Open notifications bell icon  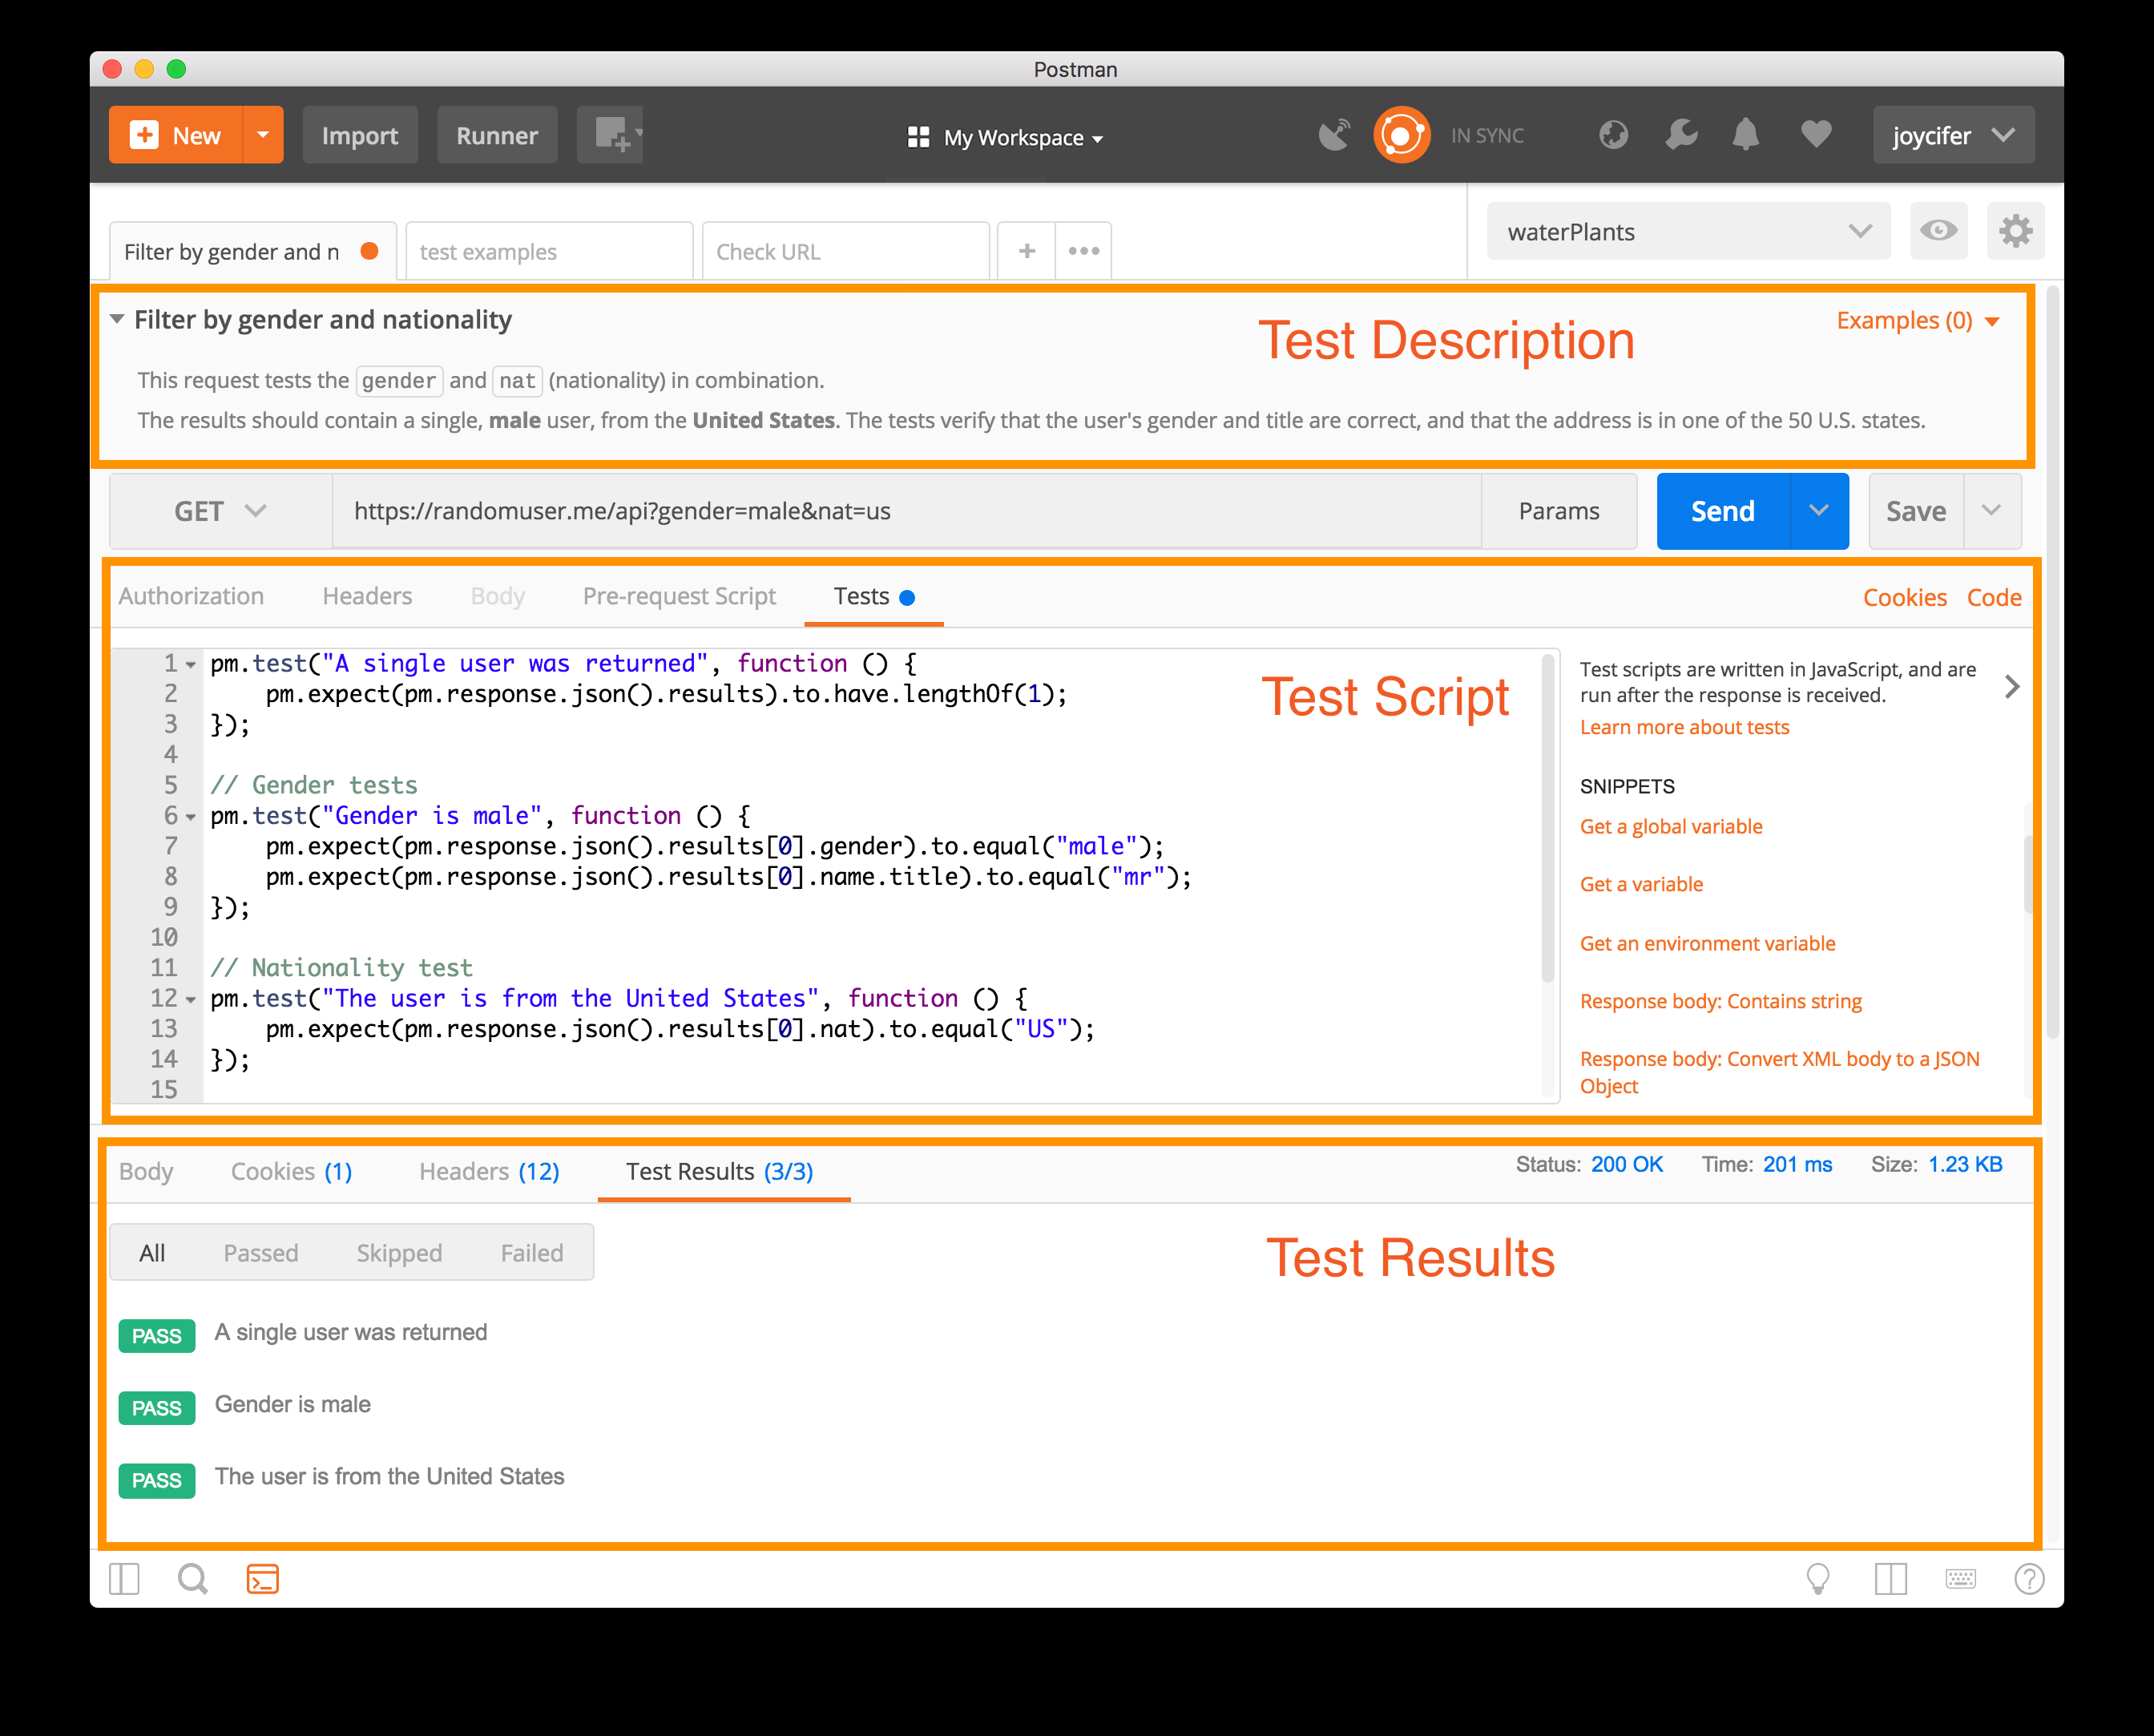[1746, 135]
